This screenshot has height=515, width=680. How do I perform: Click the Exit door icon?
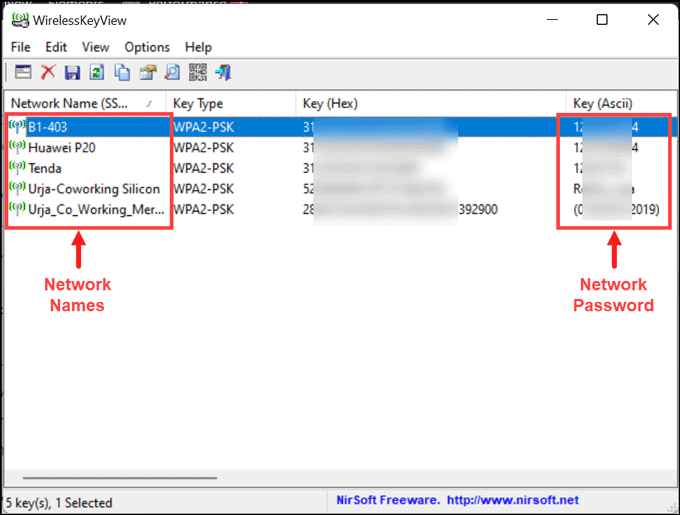223,72
